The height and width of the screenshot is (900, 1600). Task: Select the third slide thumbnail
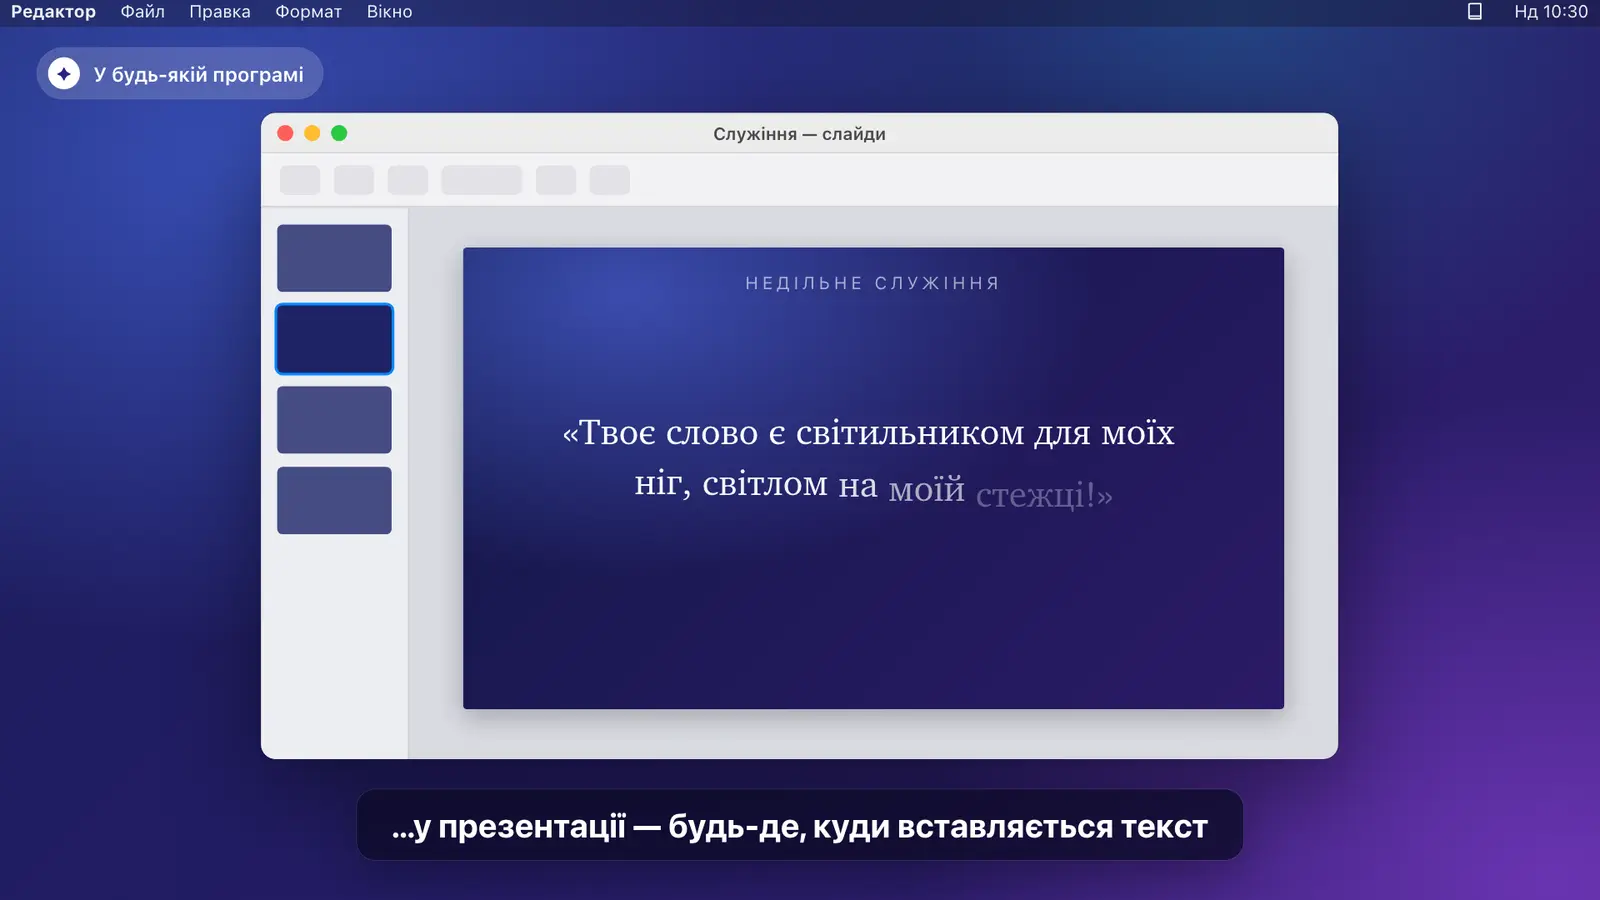tap(334, 420)
